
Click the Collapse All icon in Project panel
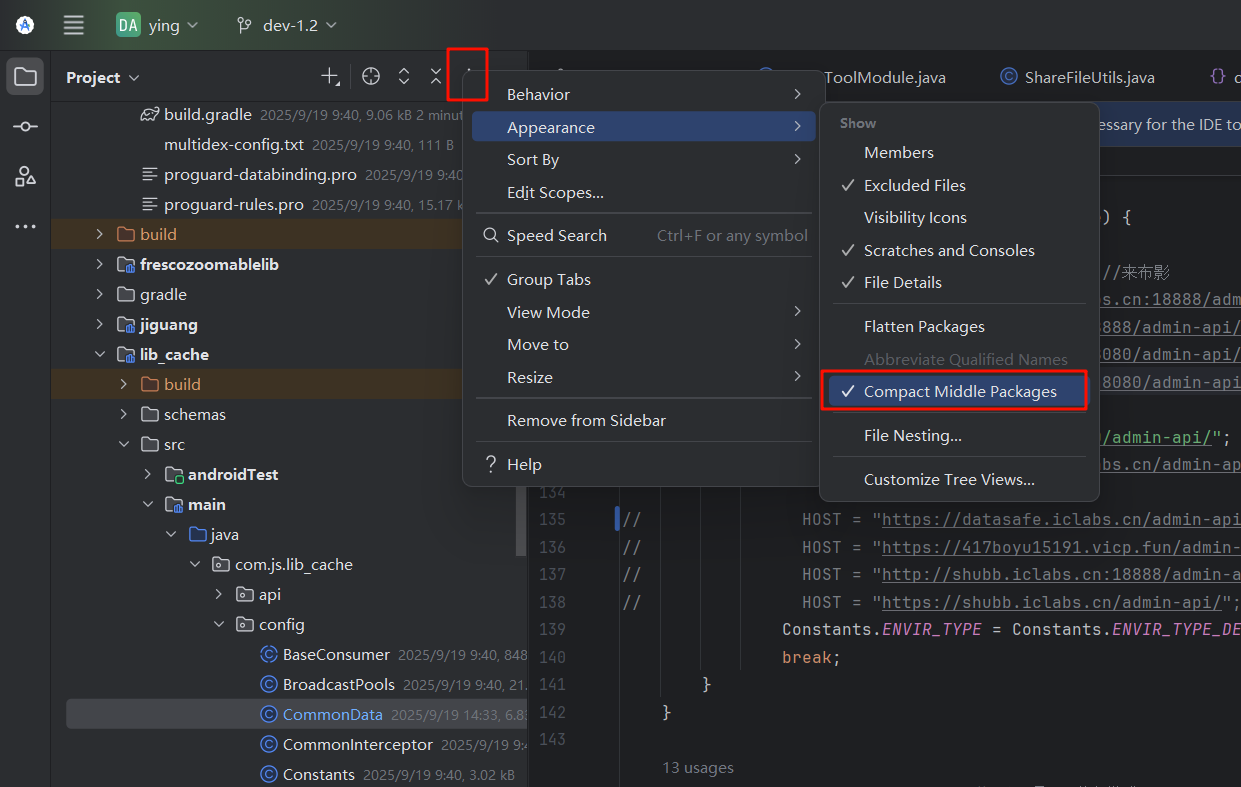pos(436,77)
